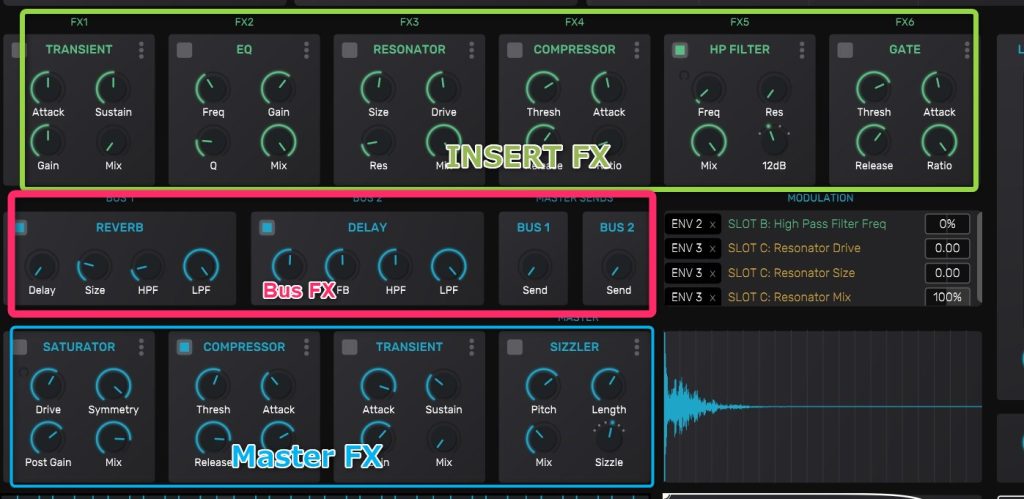Image resolution: width=1024 pixels, height=499 pixels.
Task: Remove the ENV 2 High Pass Filter modulation
Action: tap(712, 224)
